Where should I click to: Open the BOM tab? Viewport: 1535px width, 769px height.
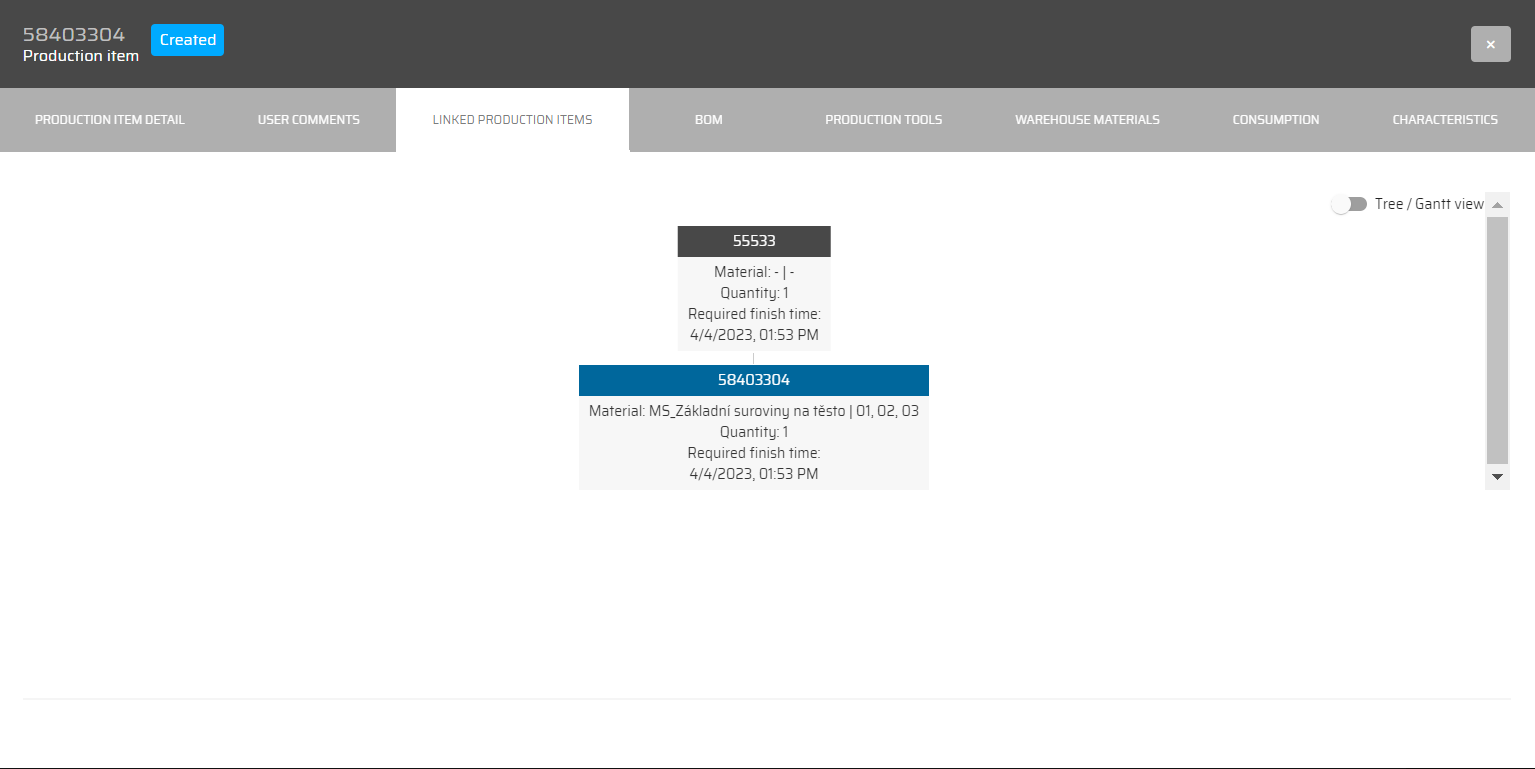coord(708,120)
